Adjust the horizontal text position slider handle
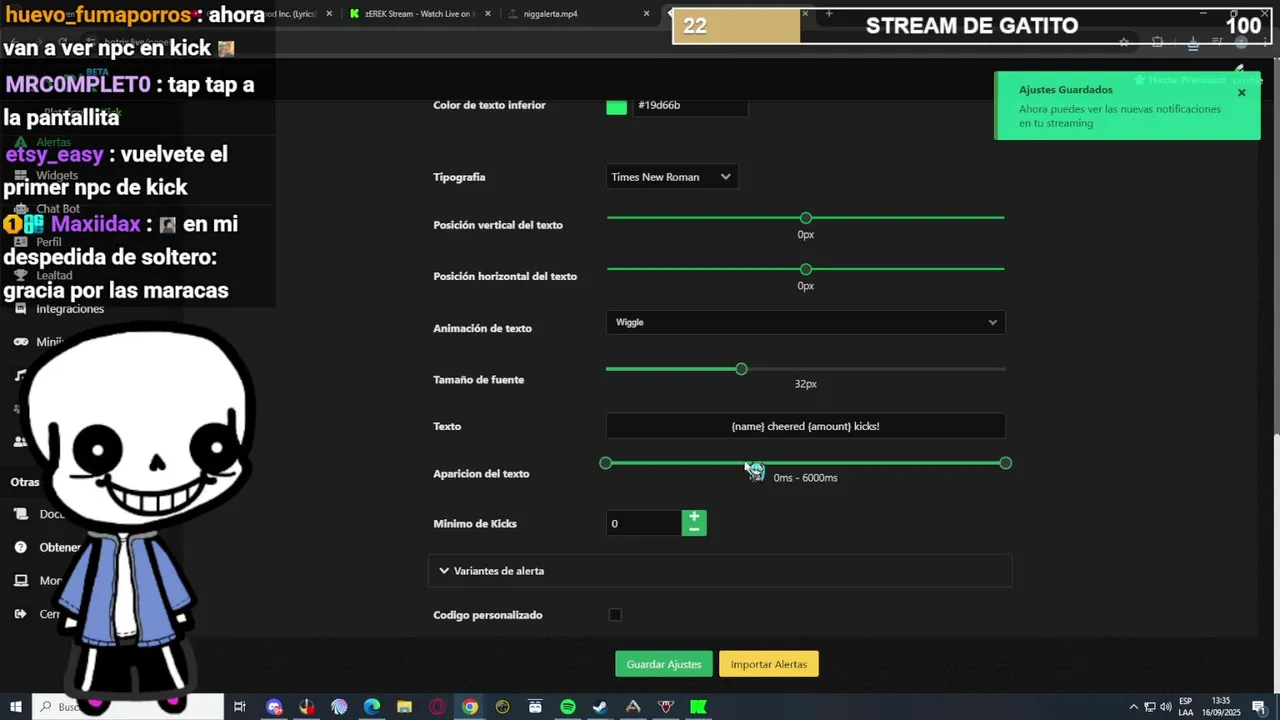 tap(806, 269)
